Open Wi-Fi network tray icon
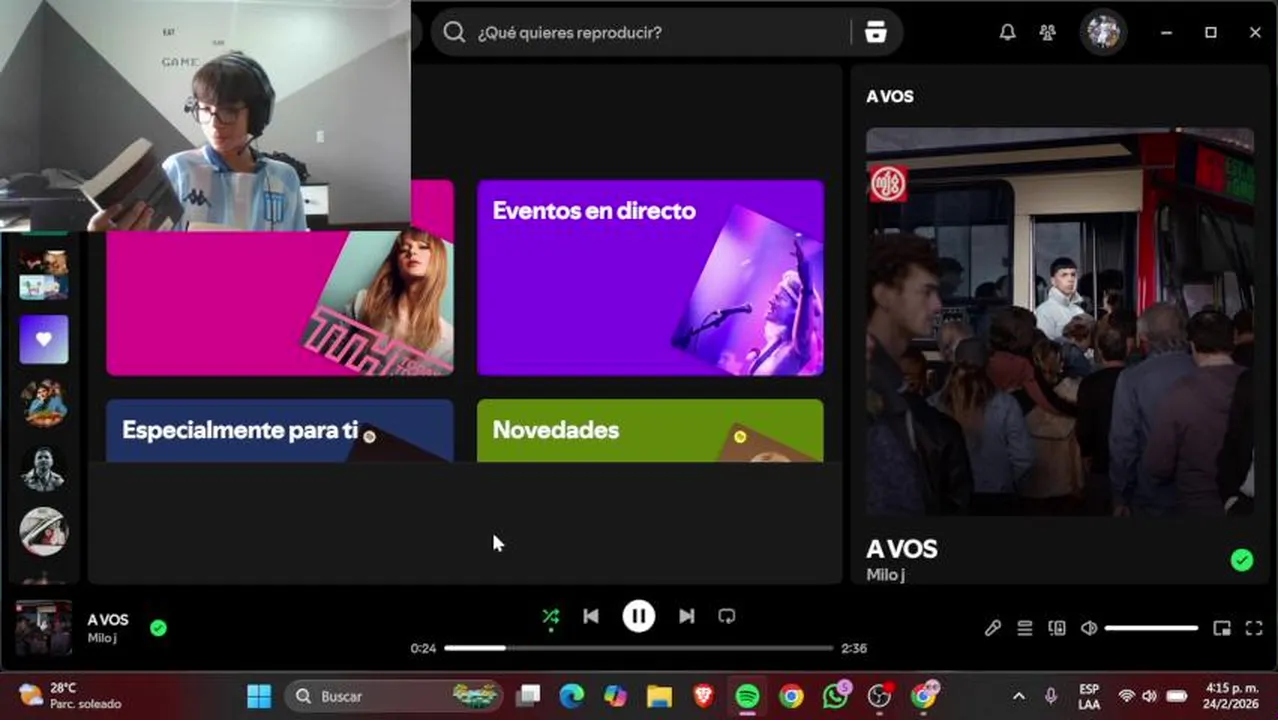 (x=1126, y=696)
